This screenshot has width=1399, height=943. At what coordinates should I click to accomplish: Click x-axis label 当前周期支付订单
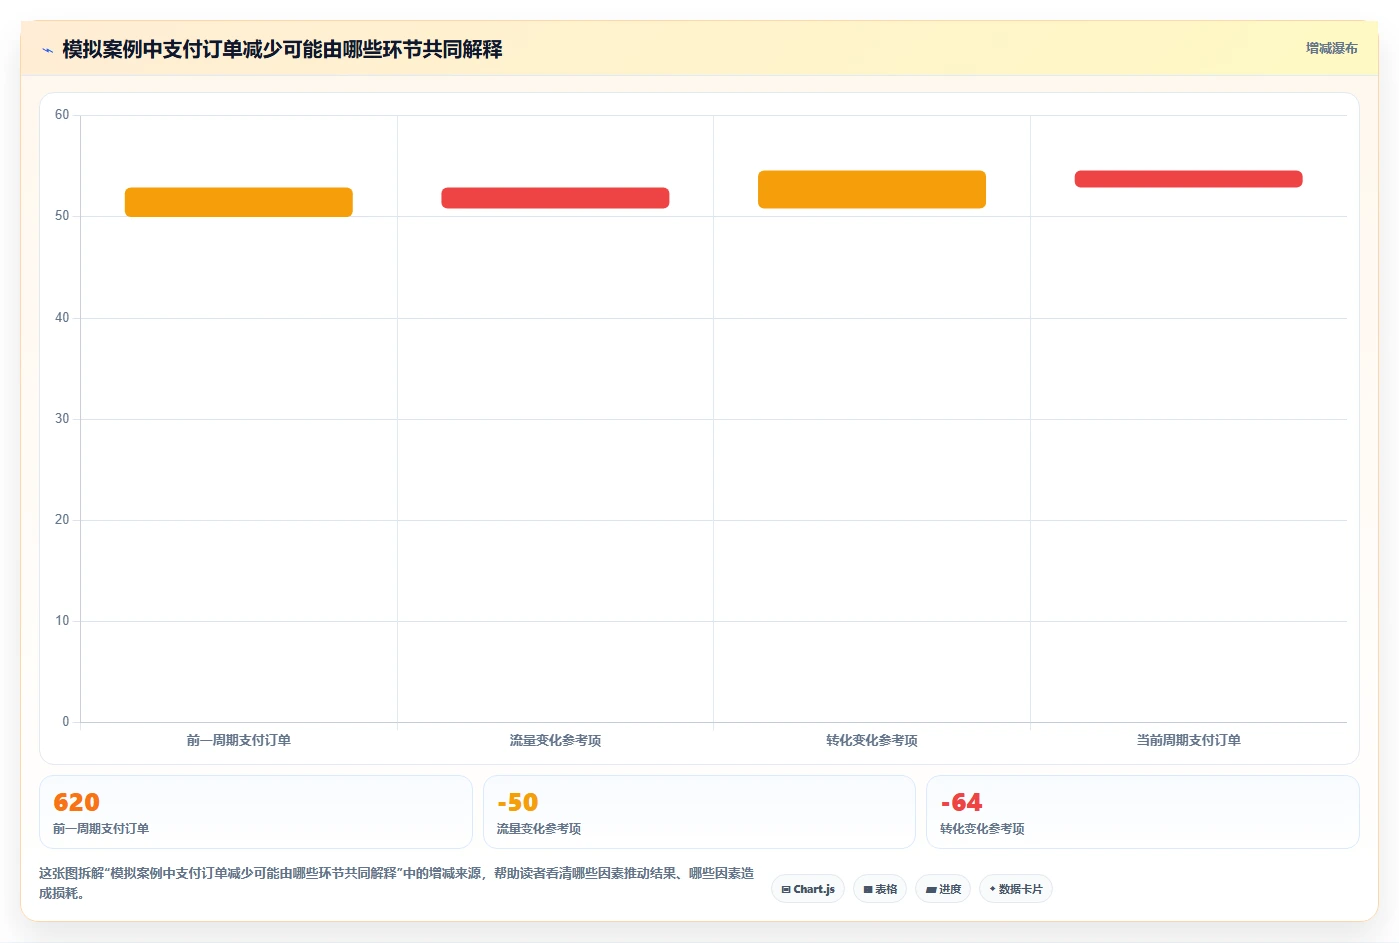(x=1188, y=741)
